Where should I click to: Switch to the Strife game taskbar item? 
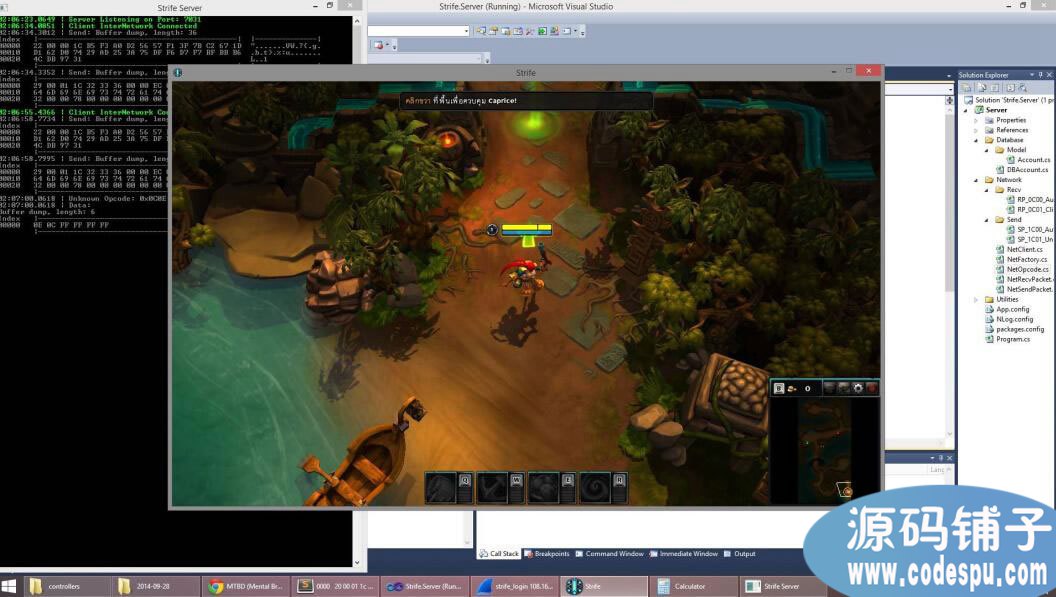coord(604,586)
